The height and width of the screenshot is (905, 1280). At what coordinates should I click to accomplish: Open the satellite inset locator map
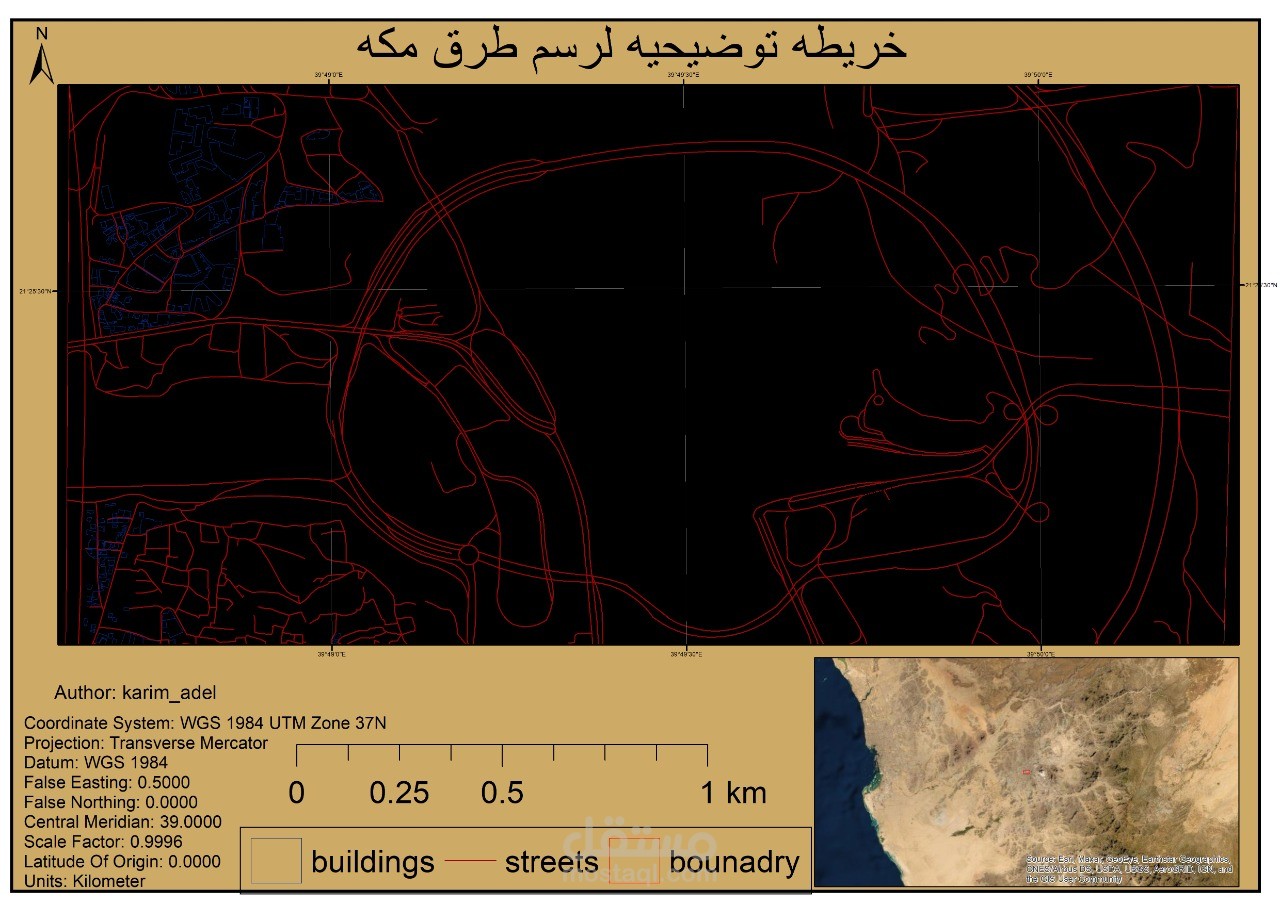(1026, 771)
